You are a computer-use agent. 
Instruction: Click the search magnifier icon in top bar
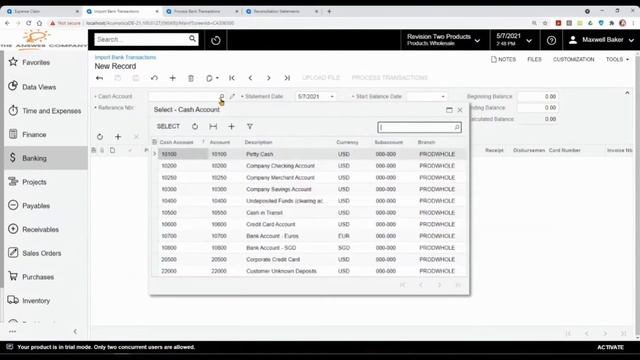(192, 39)
